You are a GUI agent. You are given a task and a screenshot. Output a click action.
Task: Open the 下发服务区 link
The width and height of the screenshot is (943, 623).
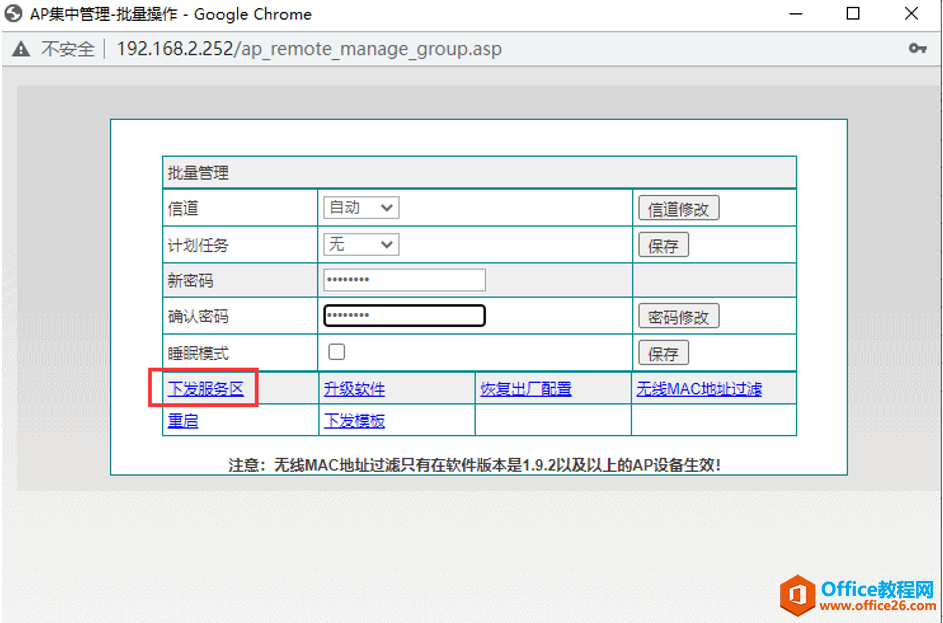tap(206, 389)
